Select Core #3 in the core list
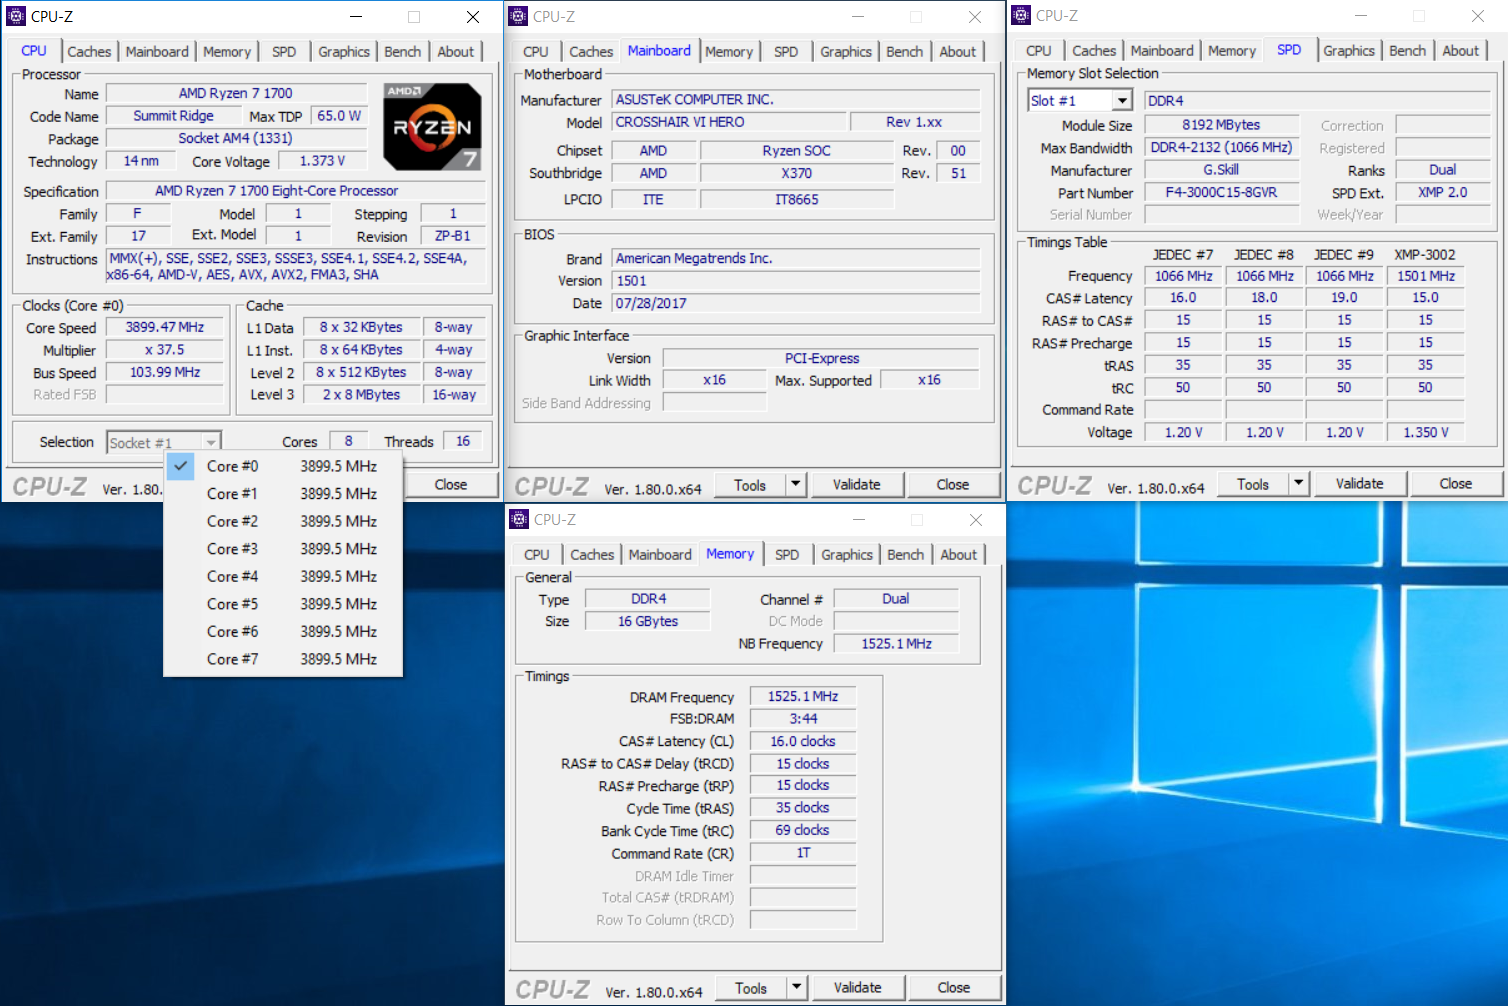The height and width of the screenshot is (1006, 1508). 283,549
